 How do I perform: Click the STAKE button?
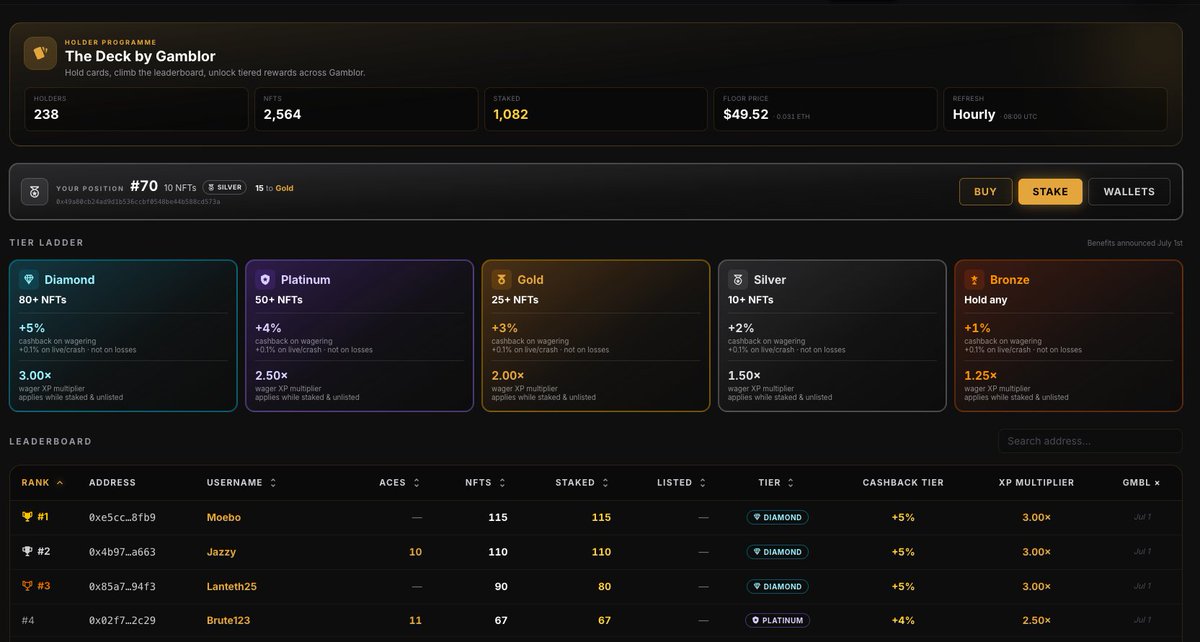pos(1050,191)
